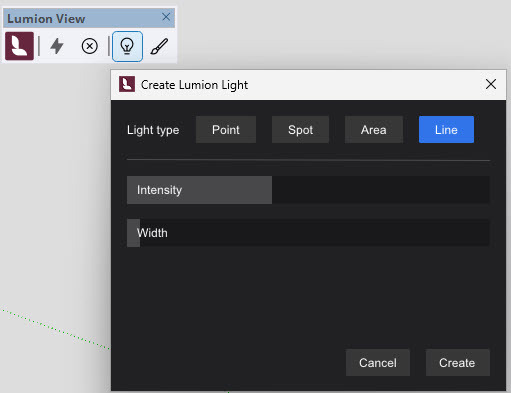
Task: Click the Lumion View toolbar title
Action: [x=46, y=19]
